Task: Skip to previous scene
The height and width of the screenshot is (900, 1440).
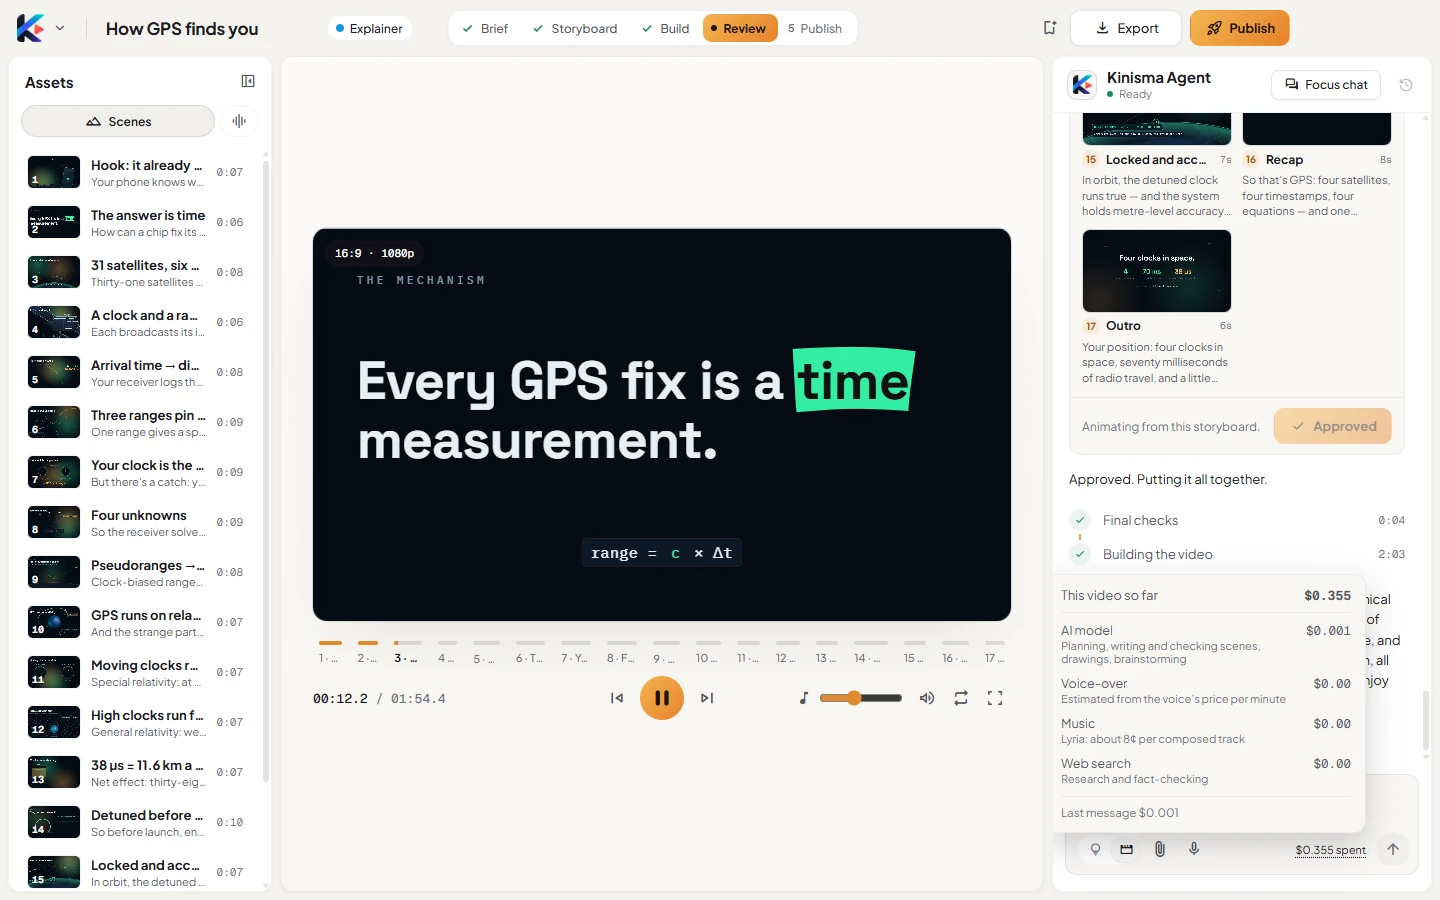Action: click(x=617, y=698)
